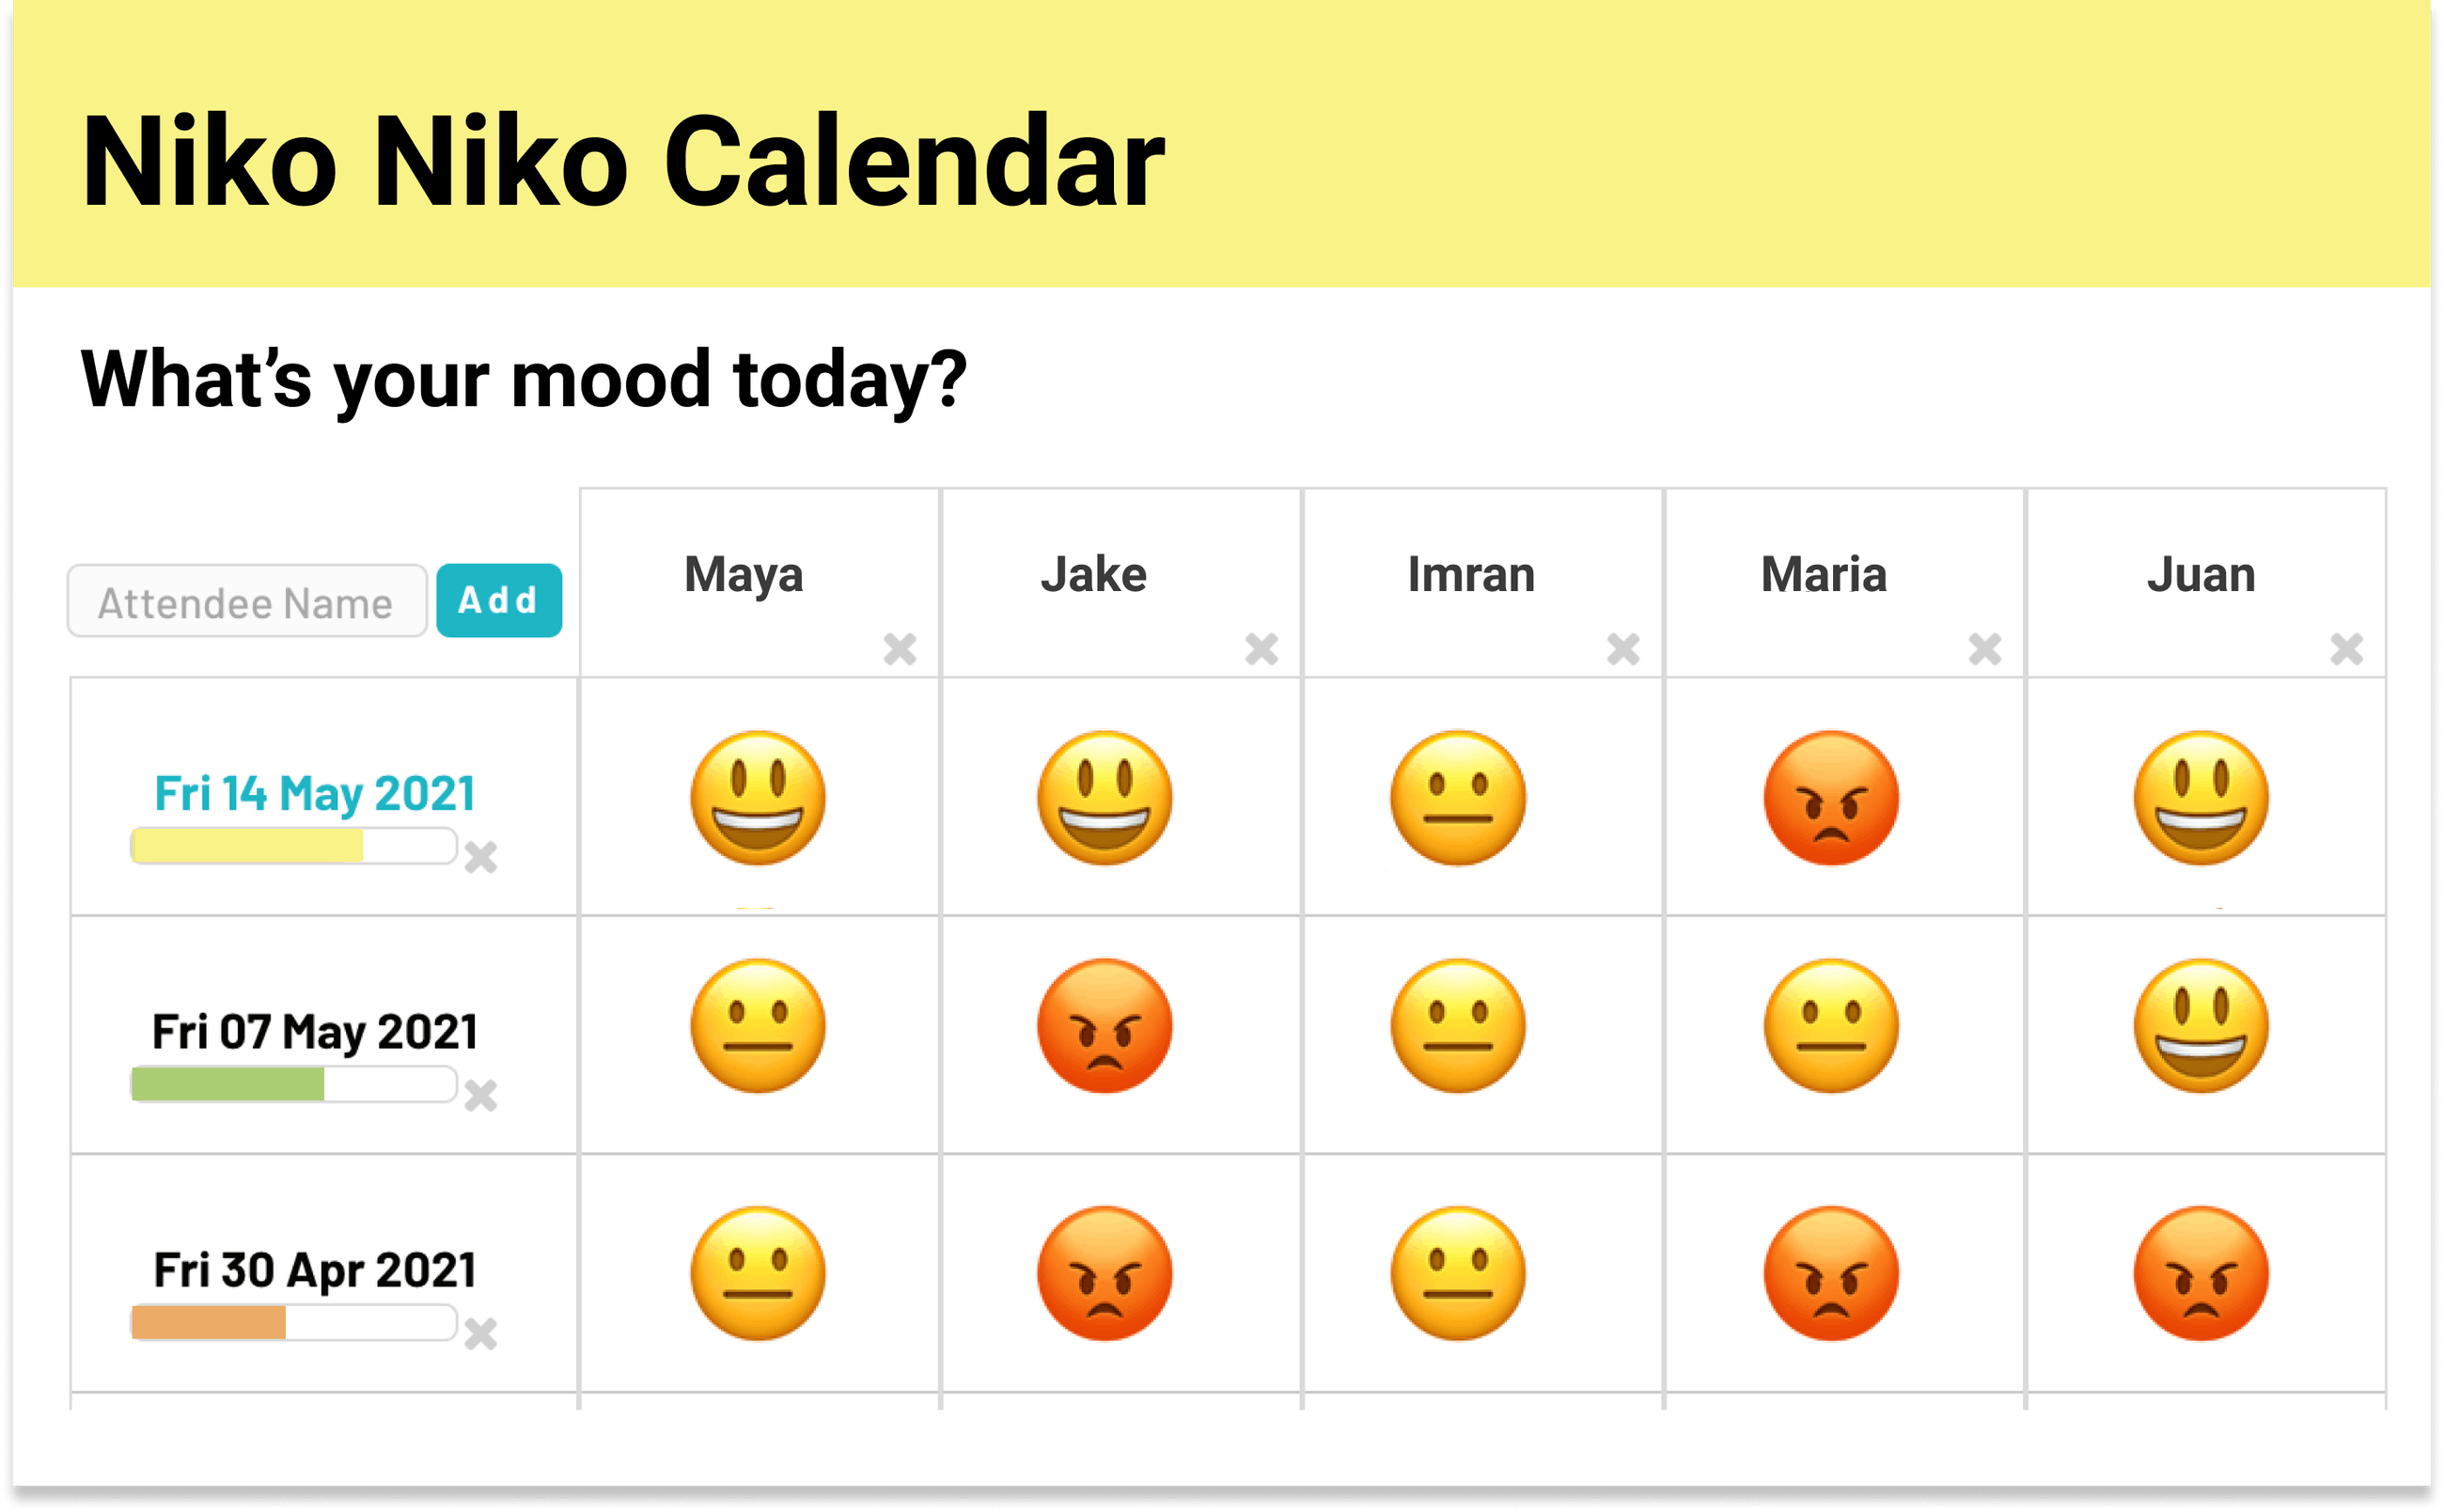Delete the Jake attendee column
2444x1512 pixels.
pyautogui.click(x=1261, y=652)
